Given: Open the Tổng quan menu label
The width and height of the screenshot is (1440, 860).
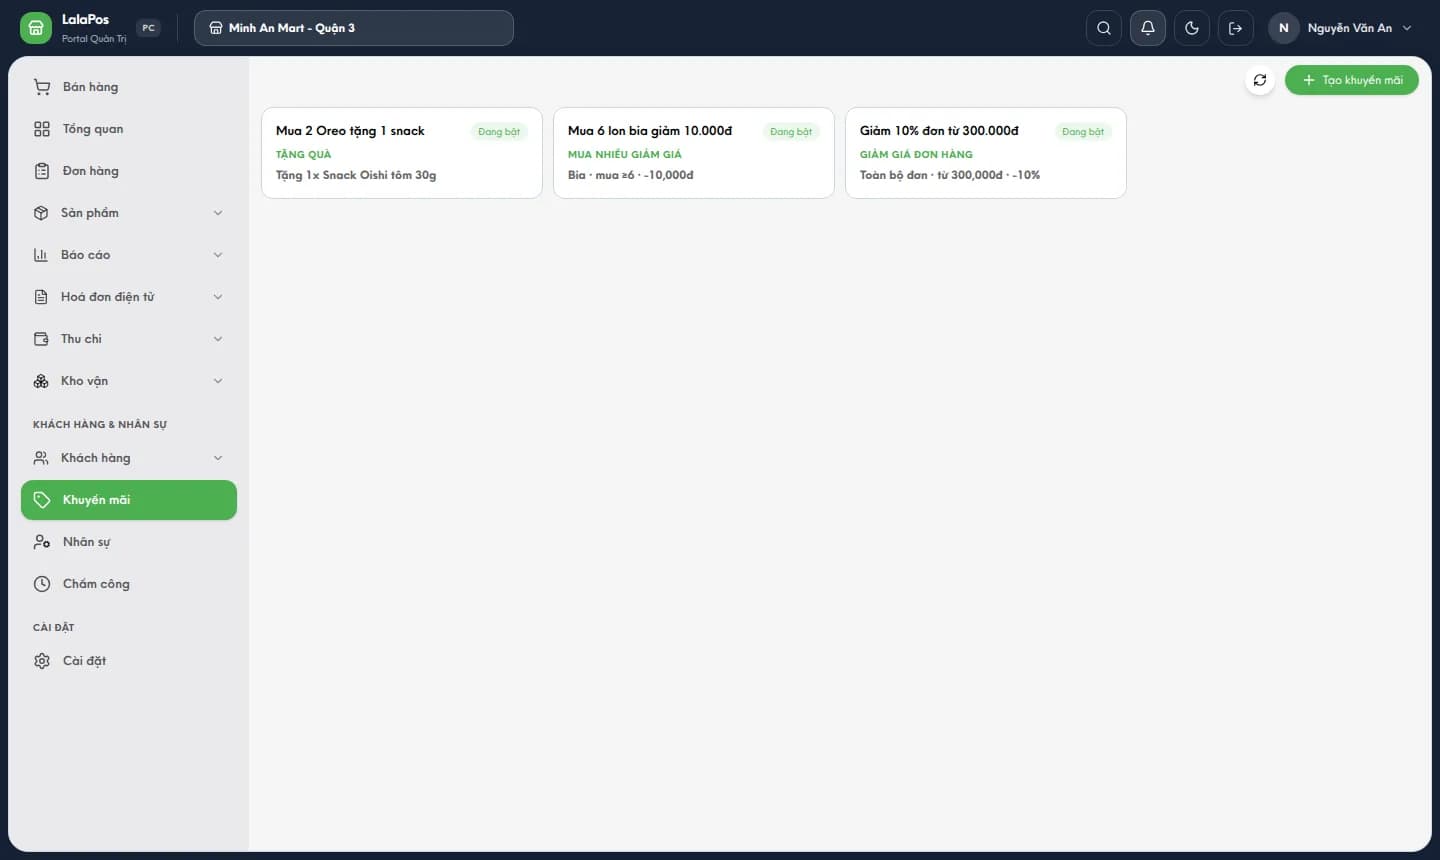Looking at the screenshot, I should click(93, 129).
